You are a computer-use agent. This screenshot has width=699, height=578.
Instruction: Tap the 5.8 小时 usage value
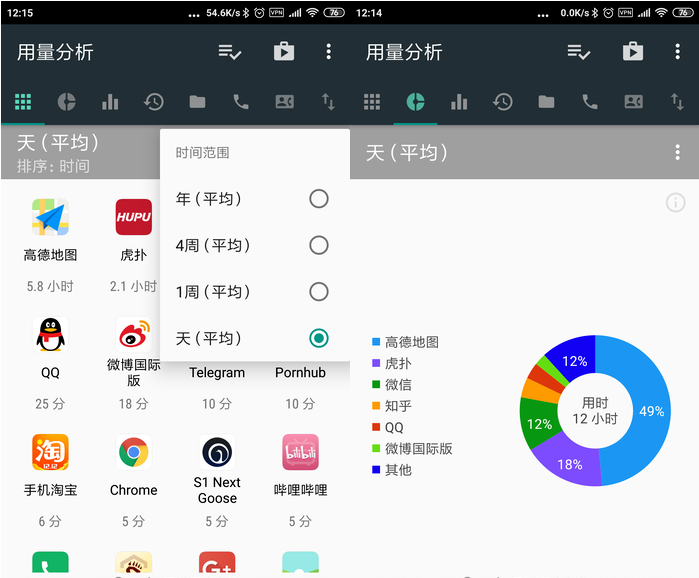point(50,286)
